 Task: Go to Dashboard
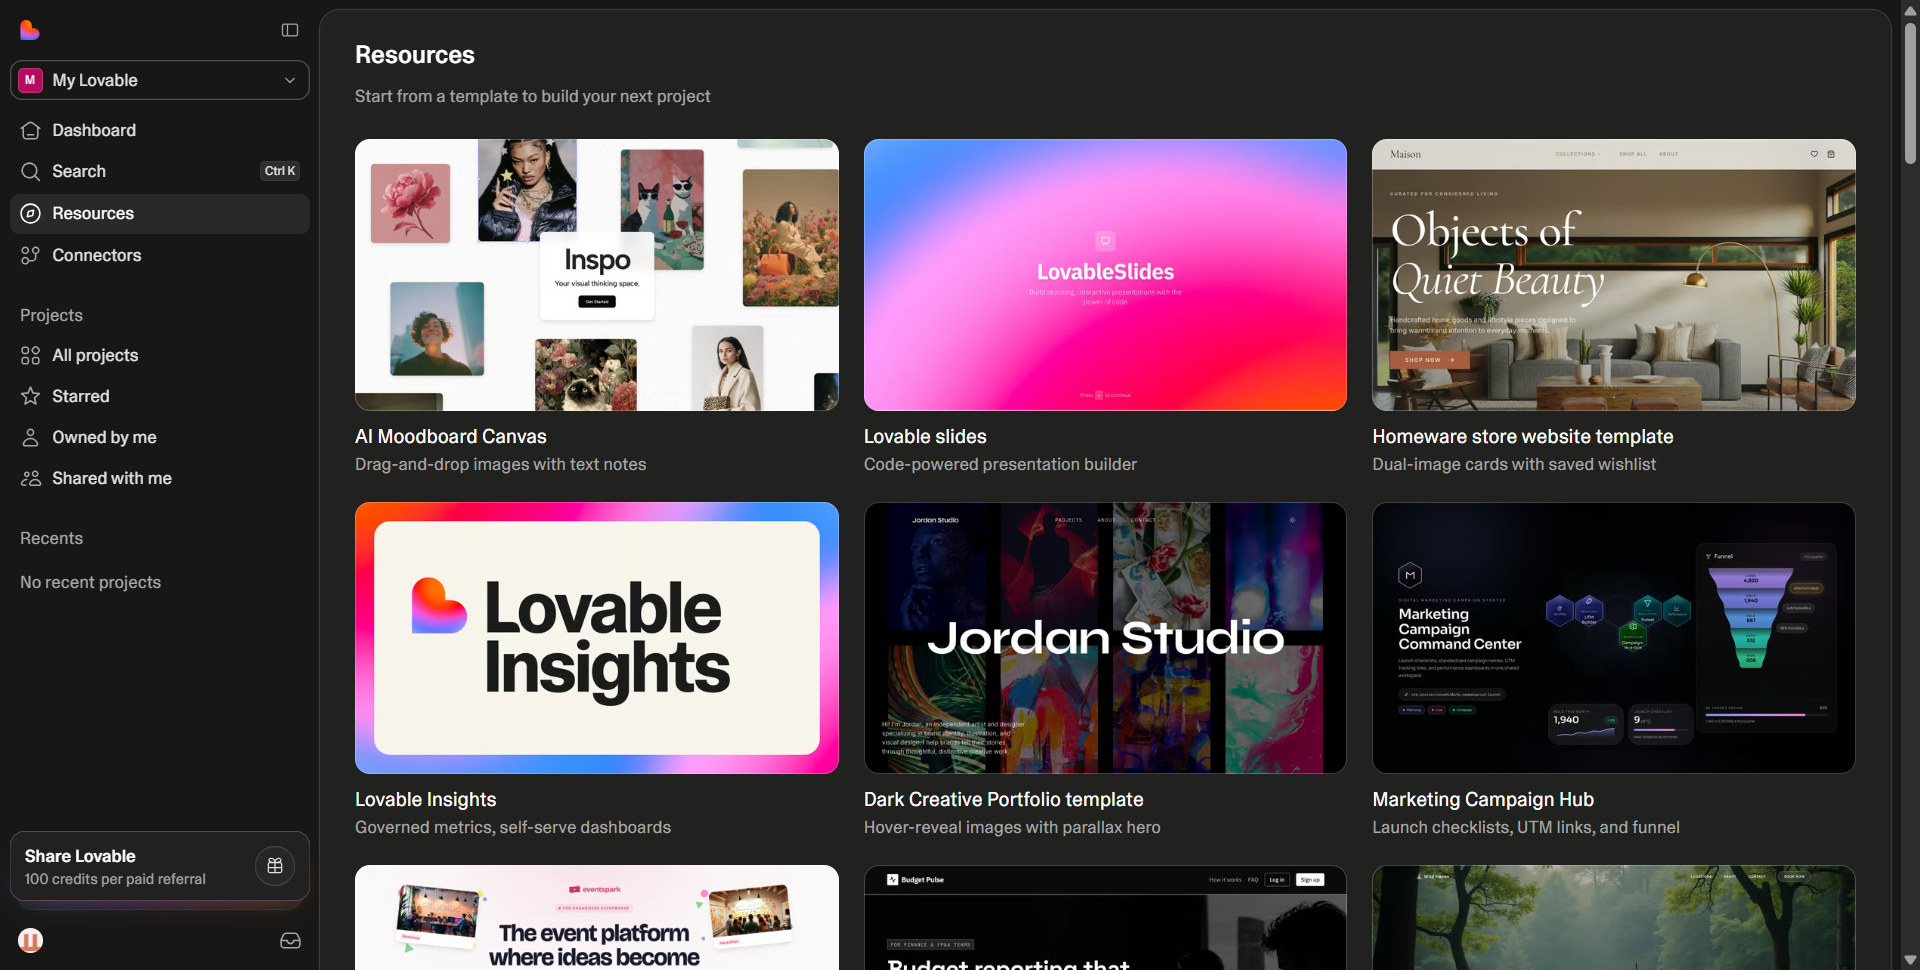(160, 130)
